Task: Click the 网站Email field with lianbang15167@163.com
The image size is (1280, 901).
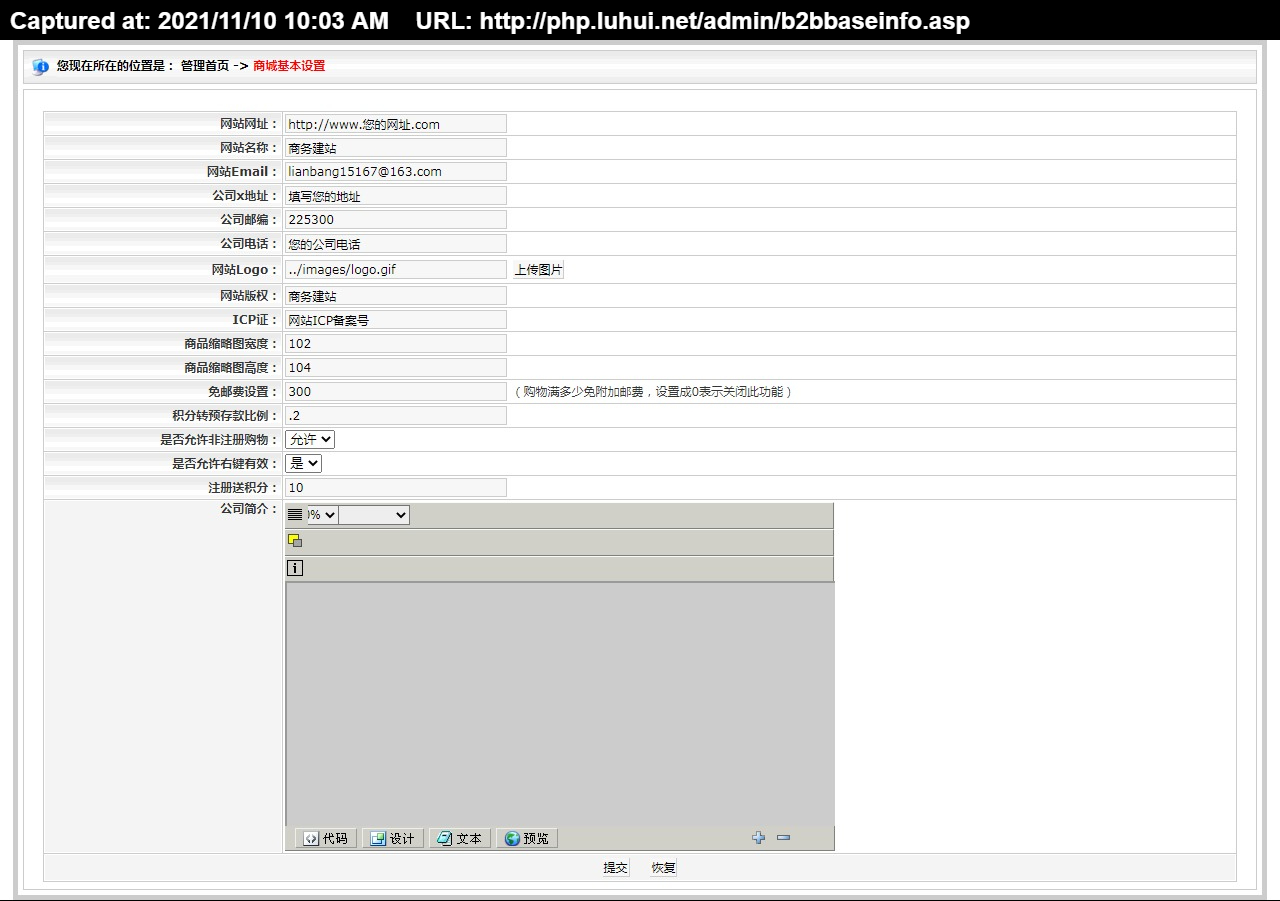Action: point(396,172)
